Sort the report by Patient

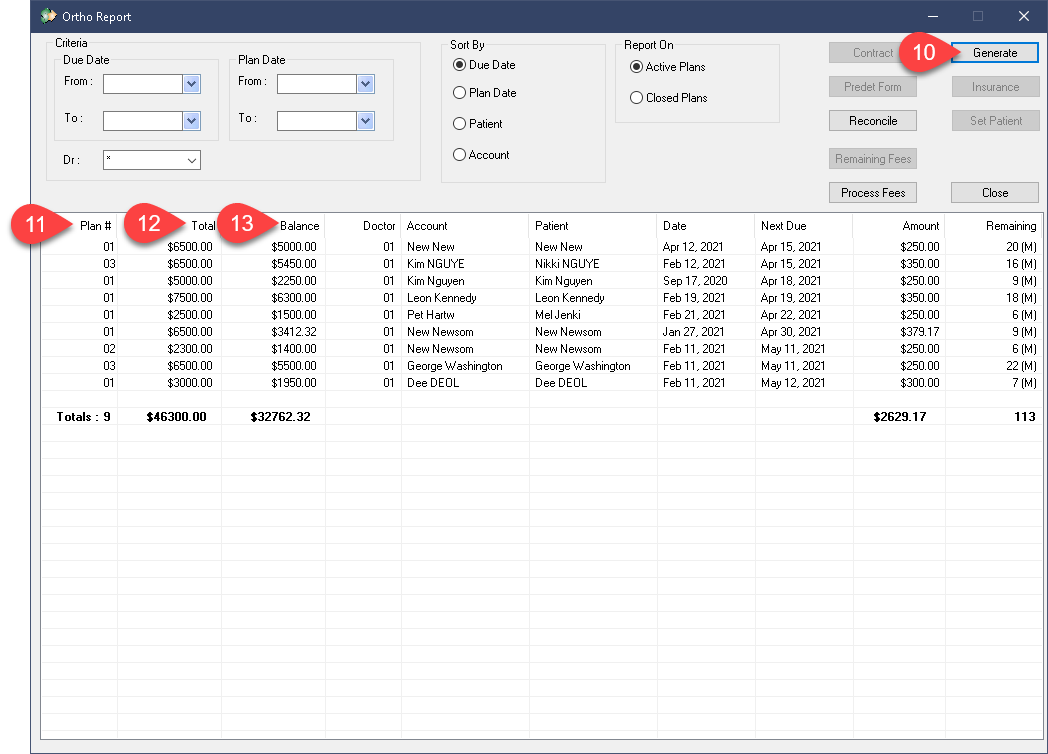coord(477,124)
